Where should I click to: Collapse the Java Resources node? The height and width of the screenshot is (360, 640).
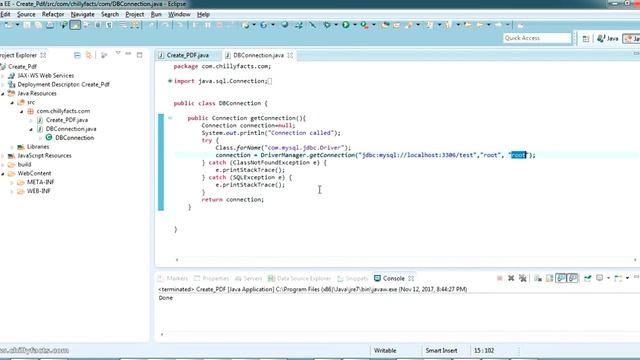[3, 93]
